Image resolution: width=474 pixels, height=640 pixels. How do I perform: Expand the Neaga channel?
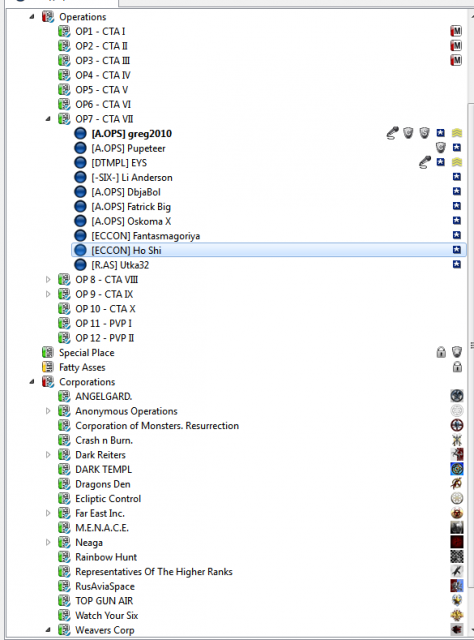tap(48, 542)
